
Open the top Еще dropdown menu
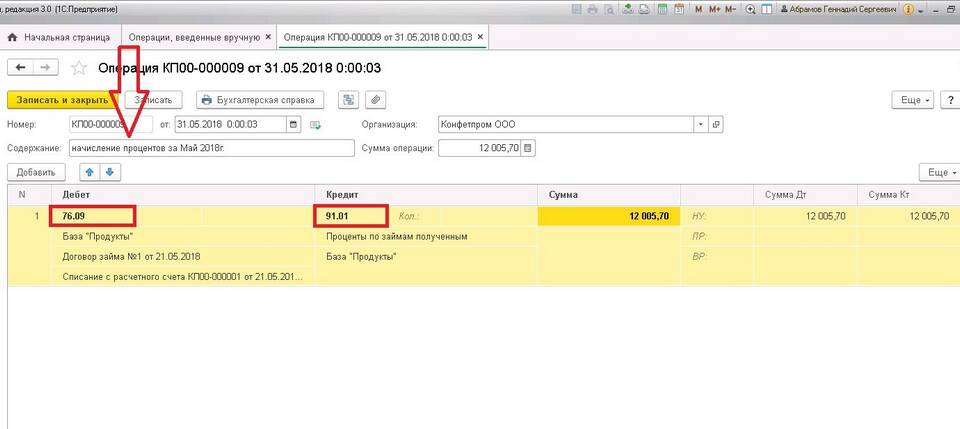912,100
